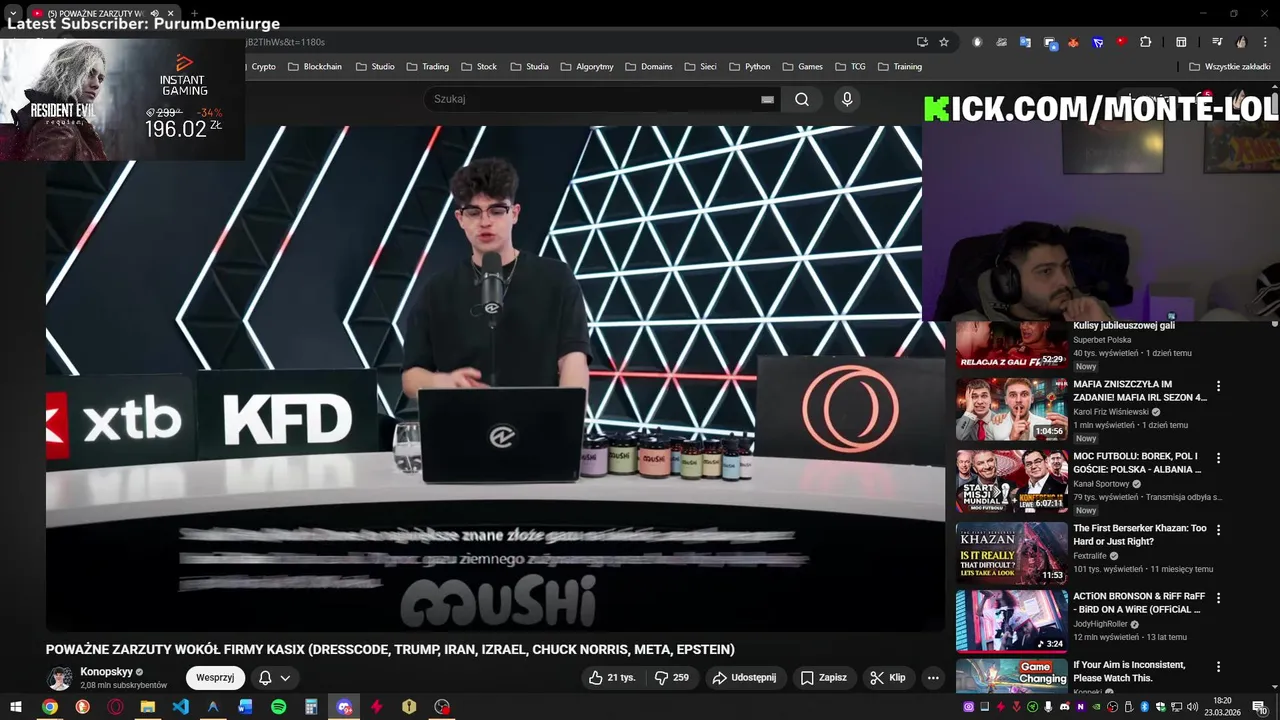The width and height of the screenshot is (1280, 720).
Task: Open the Stock bookmarks folder
Action: [479, 67]
